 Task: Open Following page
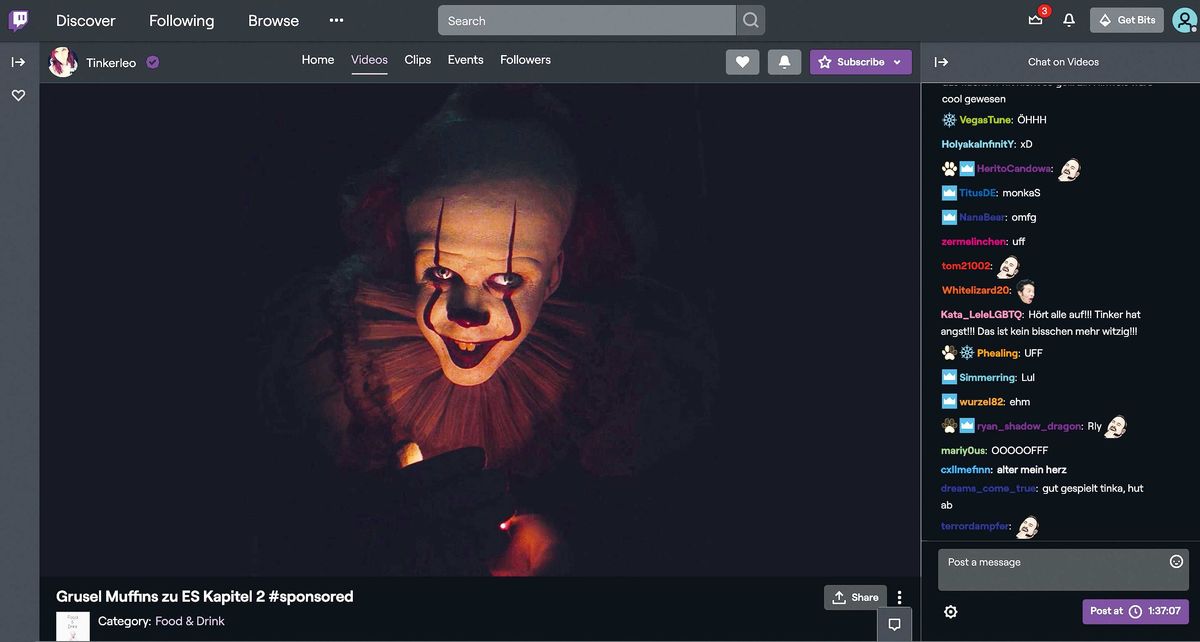(182, 20)
